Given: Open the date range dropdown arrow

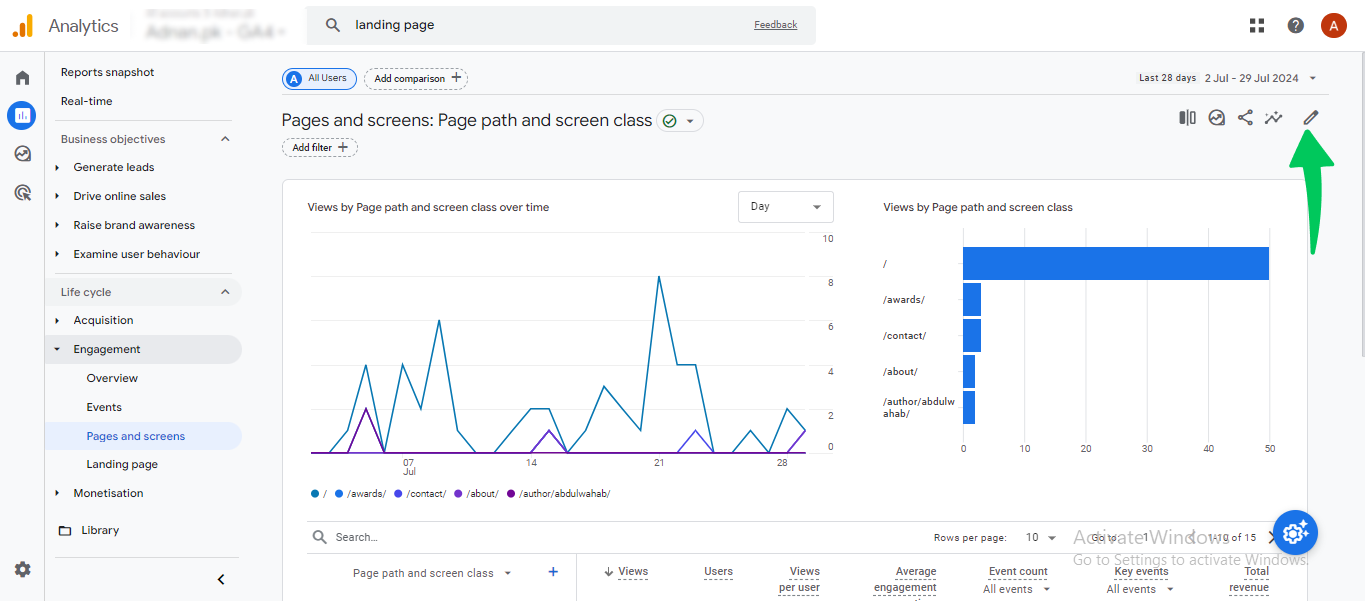Looking at the screenshot, I should [1313, 78].
